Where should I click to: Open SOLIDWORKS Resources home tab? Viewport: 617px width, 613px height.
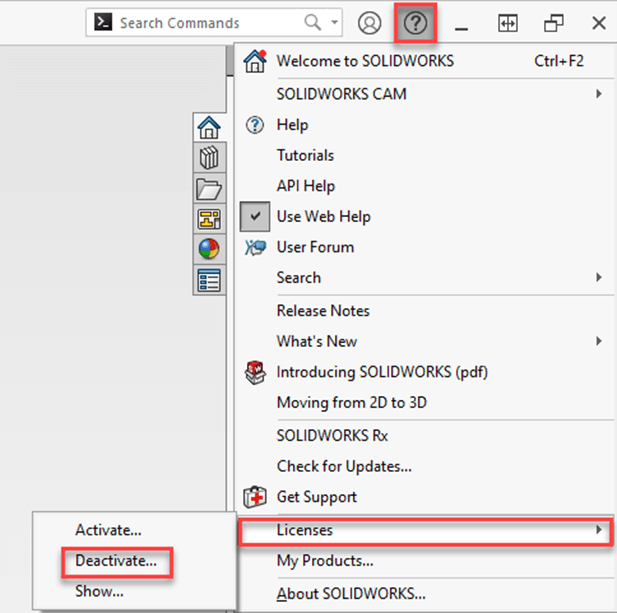coord(209,127)
